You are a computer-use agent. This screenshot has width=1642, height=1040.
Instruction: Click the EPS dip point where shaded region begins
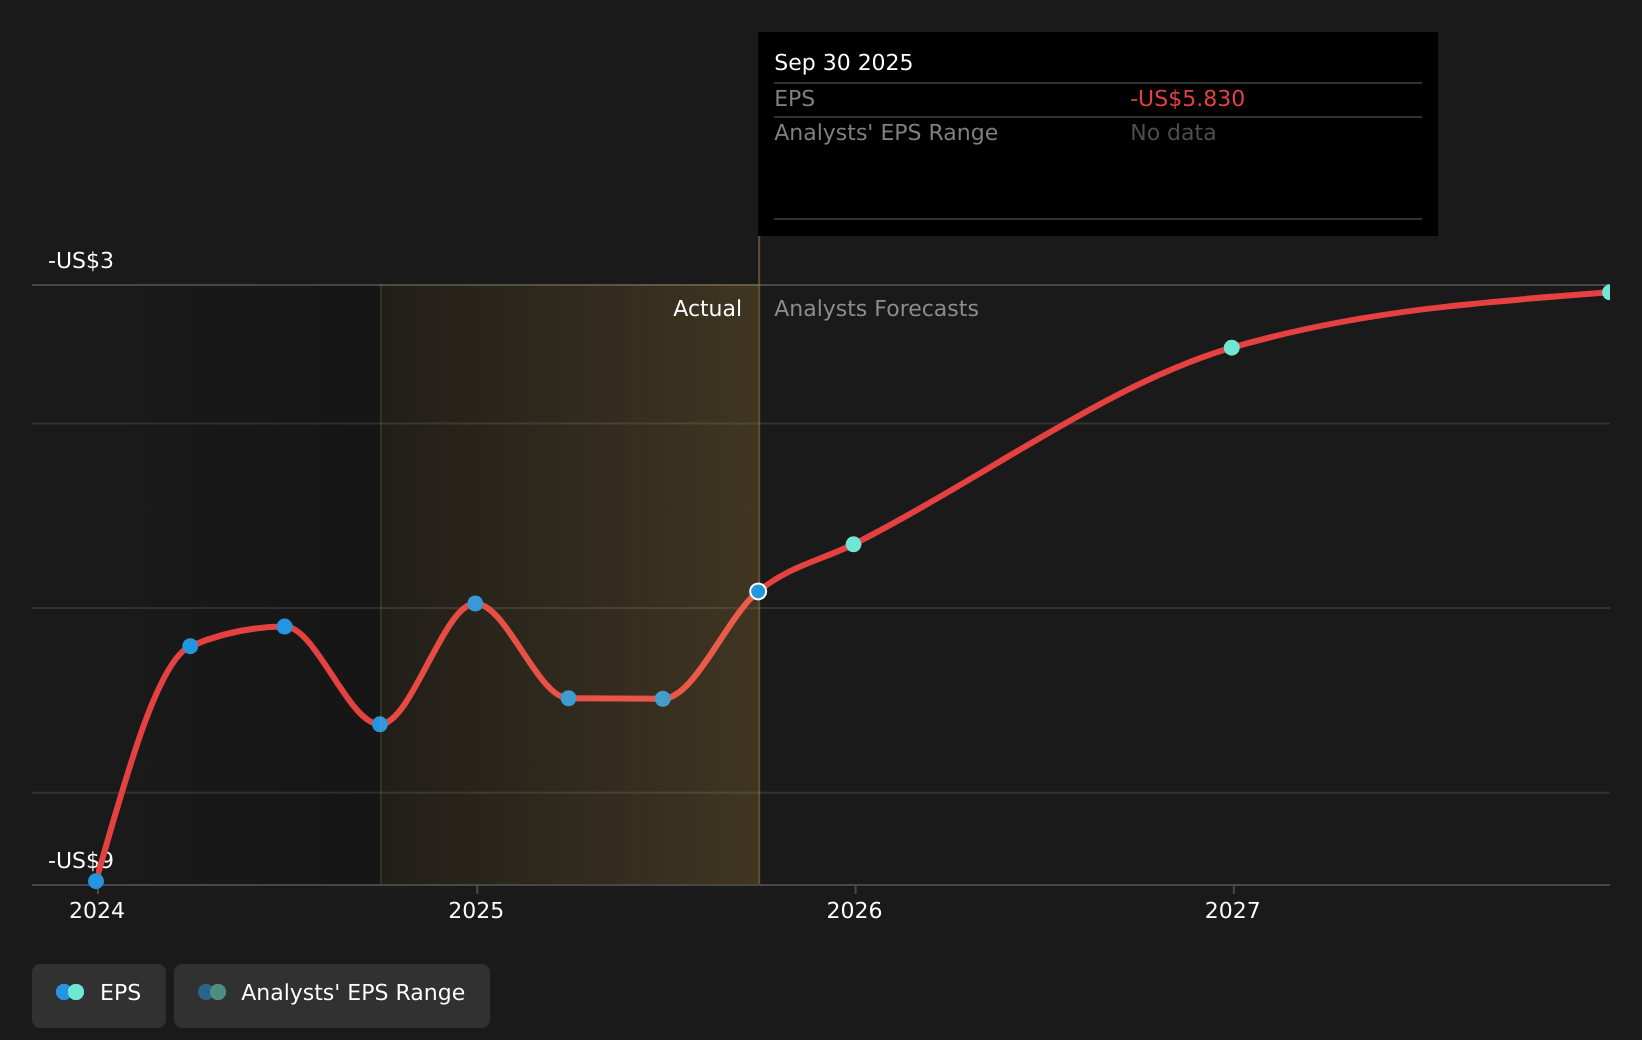pos(380,724)
